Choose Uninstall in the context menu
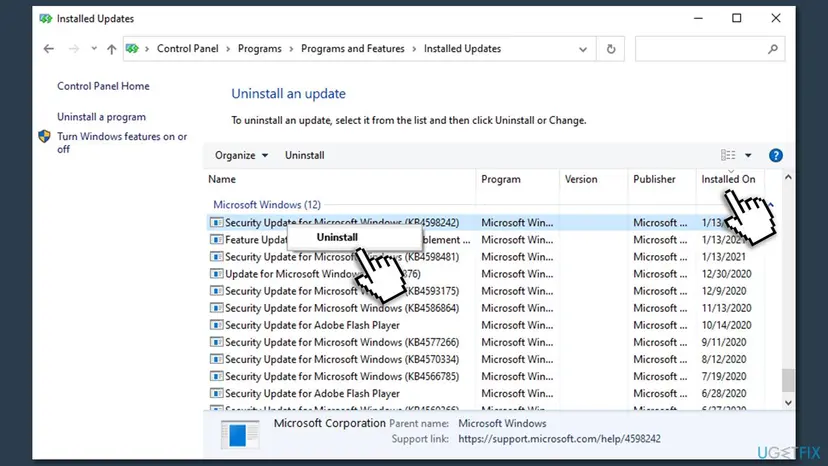 point(337,237)
